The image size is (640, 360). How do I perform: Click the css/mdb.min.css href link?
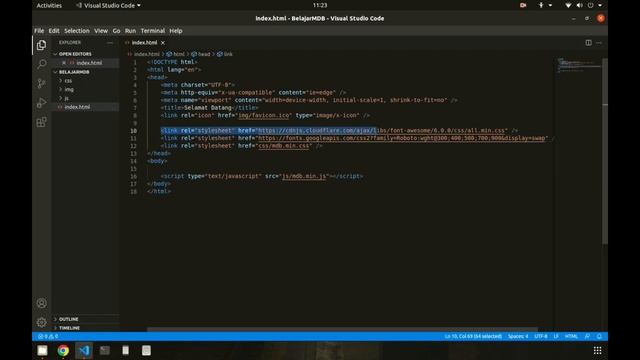(x=284, y=146)
